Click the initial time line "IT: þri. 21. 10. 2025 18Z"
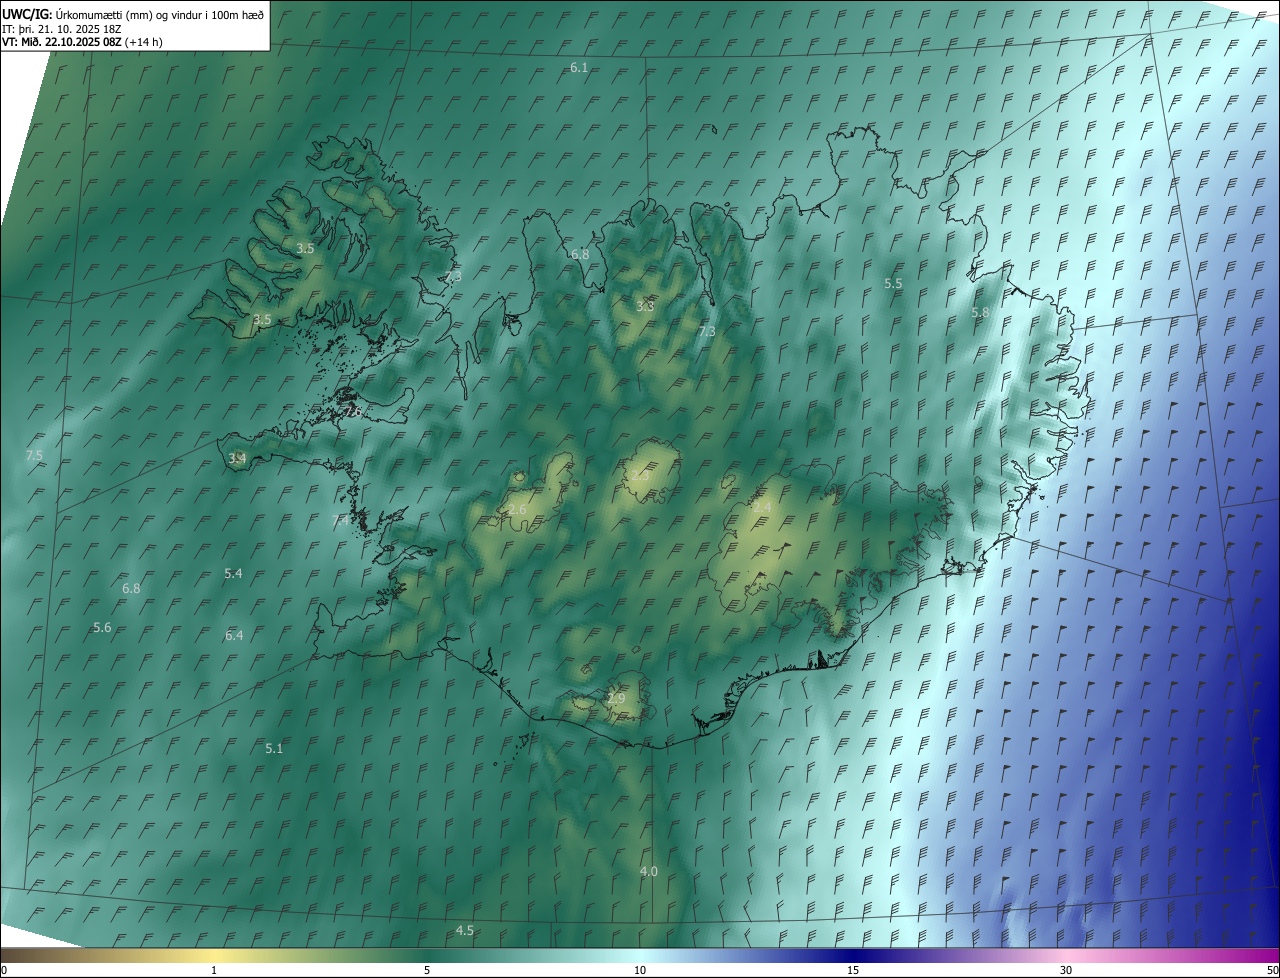Image resolution: width=1280 pixels, height=978 pixels. 62,29
